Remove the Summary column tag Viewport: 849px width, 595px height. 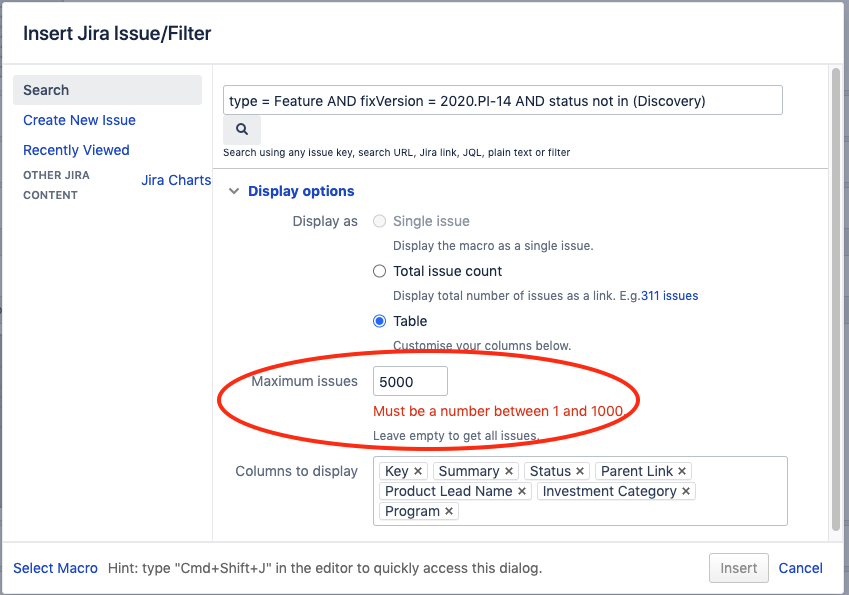tap(509, 471)
